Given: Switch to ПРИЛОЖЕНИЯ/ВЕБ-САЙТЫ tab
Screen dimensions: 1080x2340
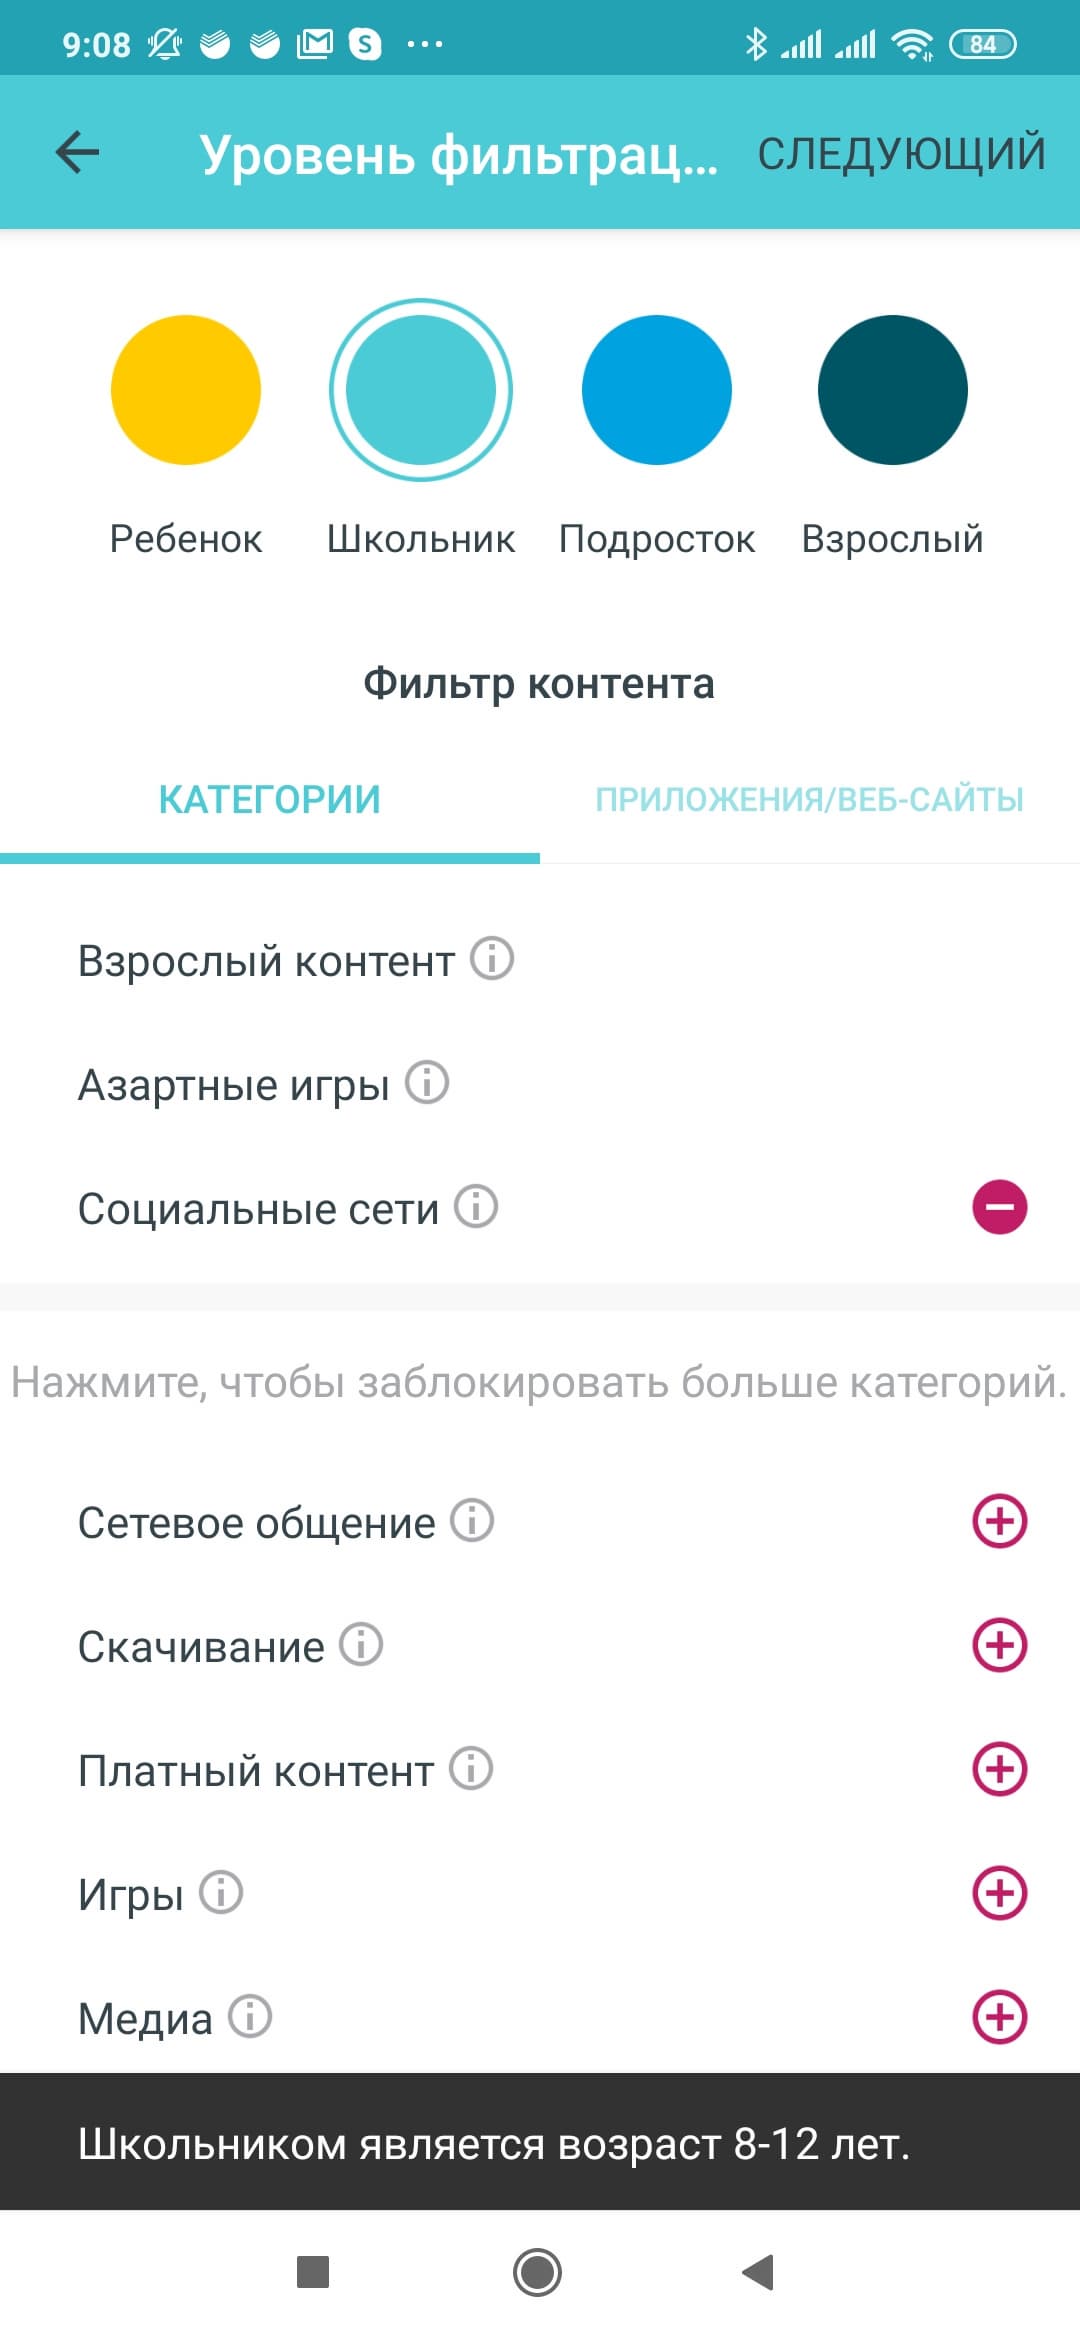Looking at the screenshot, I should click(x=810, y=800).
